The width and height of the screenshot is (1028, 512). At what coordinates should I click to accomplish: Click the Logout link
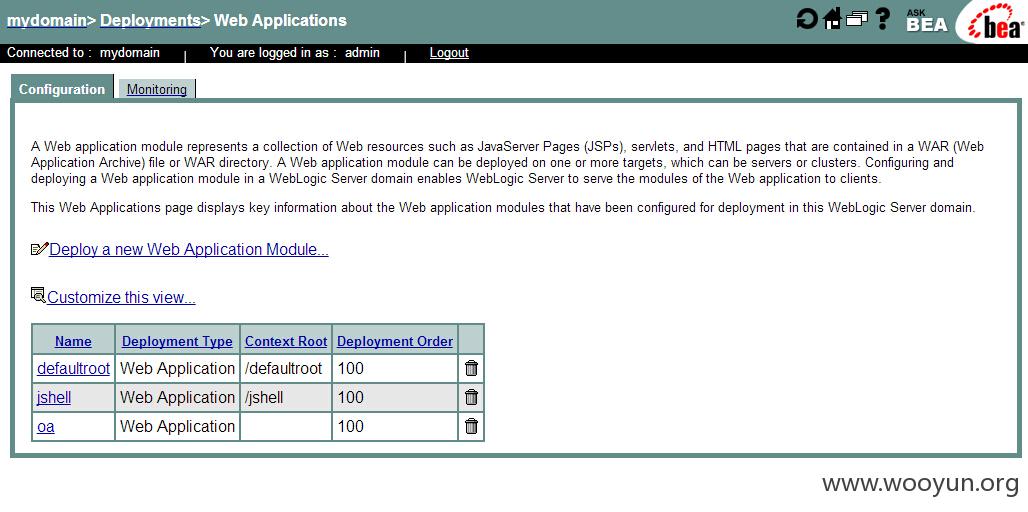click(449, 52)
